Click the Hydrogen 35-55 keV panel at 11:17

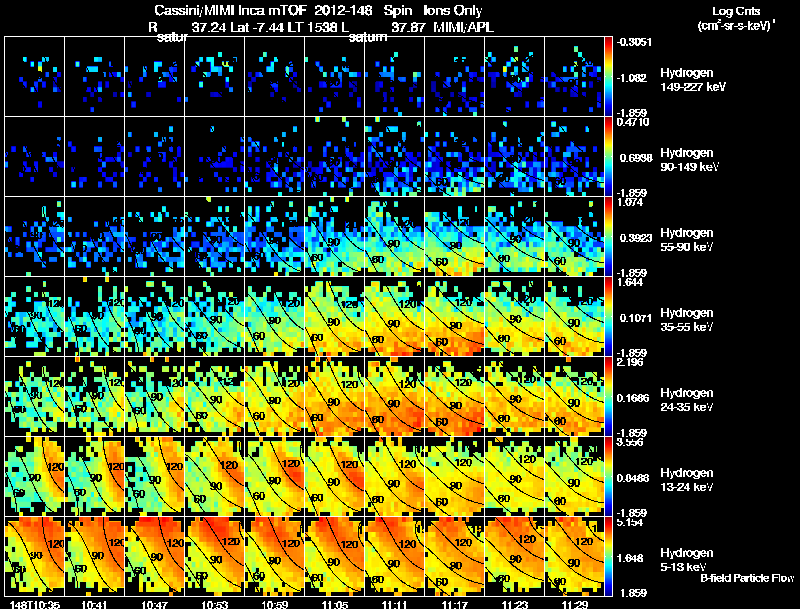pyautogui.click(x=455, y=316)
